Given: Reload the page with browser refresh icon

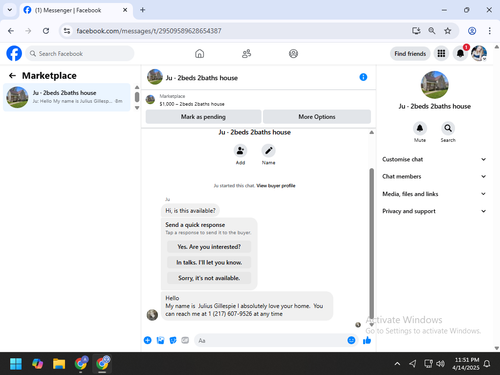Looking at the screenshot, I should [x=46, y=31].
